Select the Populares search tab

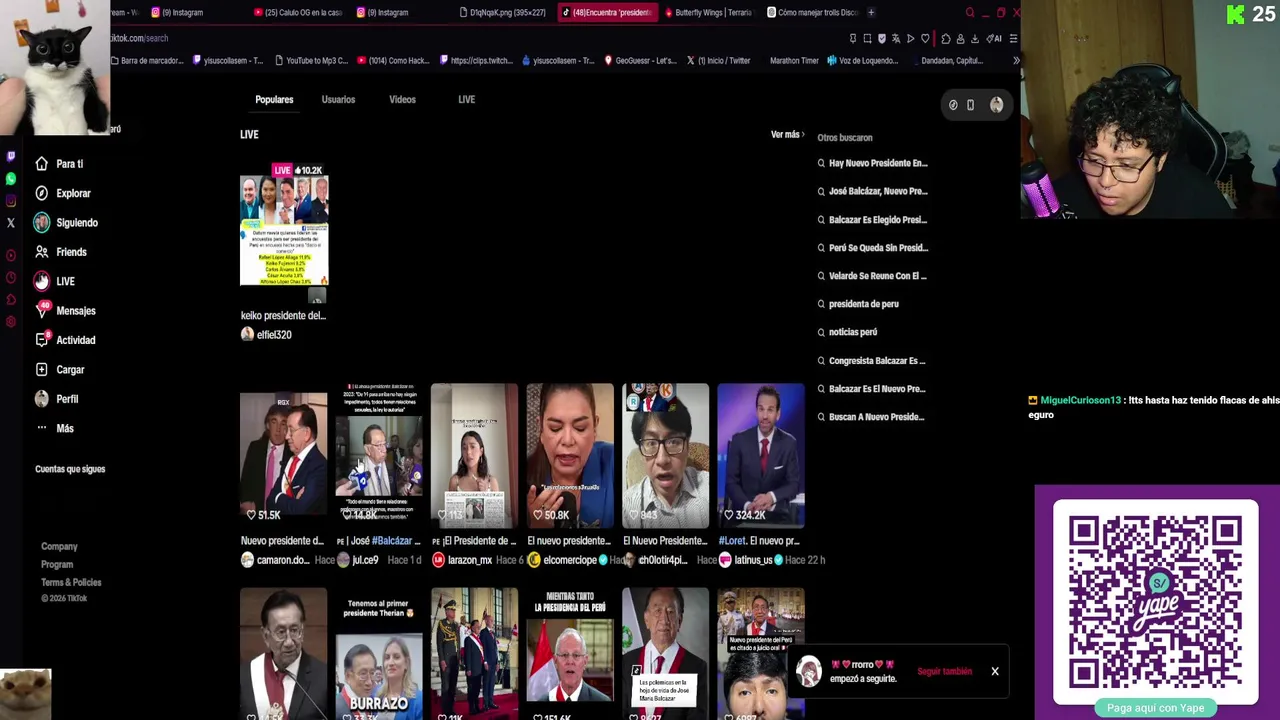coord(274,100)
